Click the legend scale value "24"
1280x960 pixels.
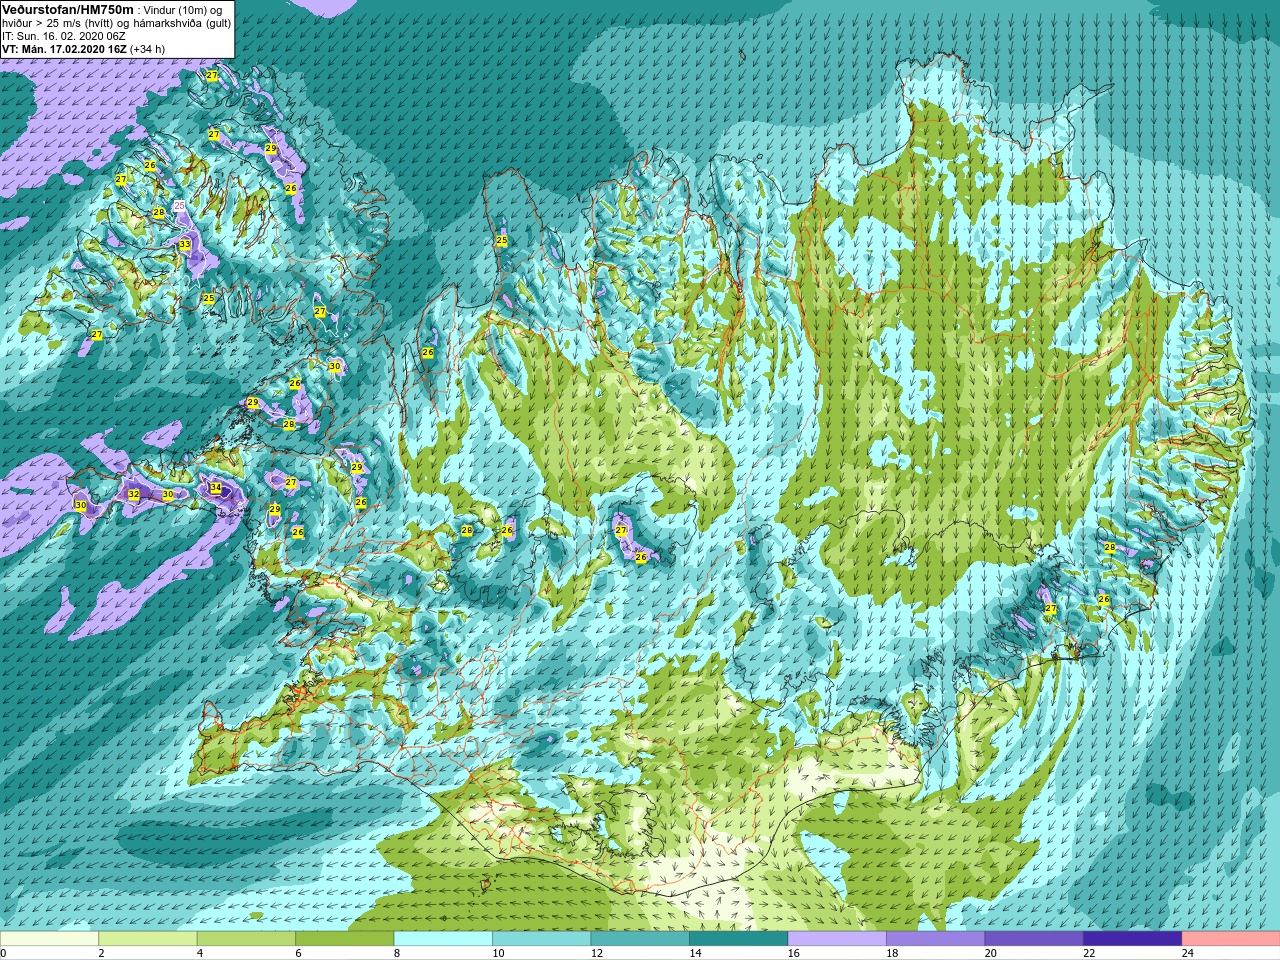pyautogui.click(x=1188, y=954)
